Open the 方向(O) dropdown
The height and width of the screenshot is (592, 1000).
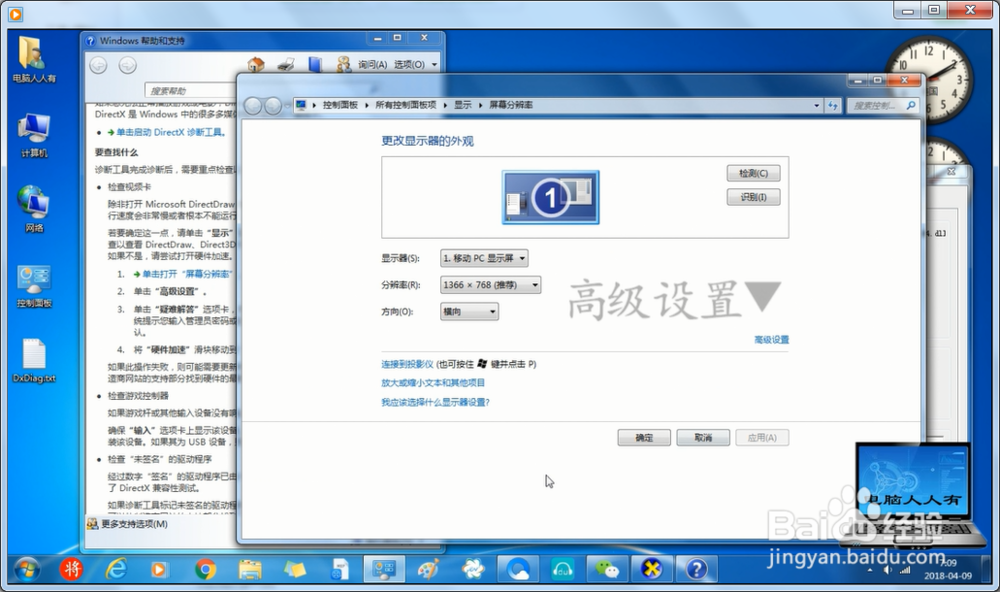(x=469, y=311)
